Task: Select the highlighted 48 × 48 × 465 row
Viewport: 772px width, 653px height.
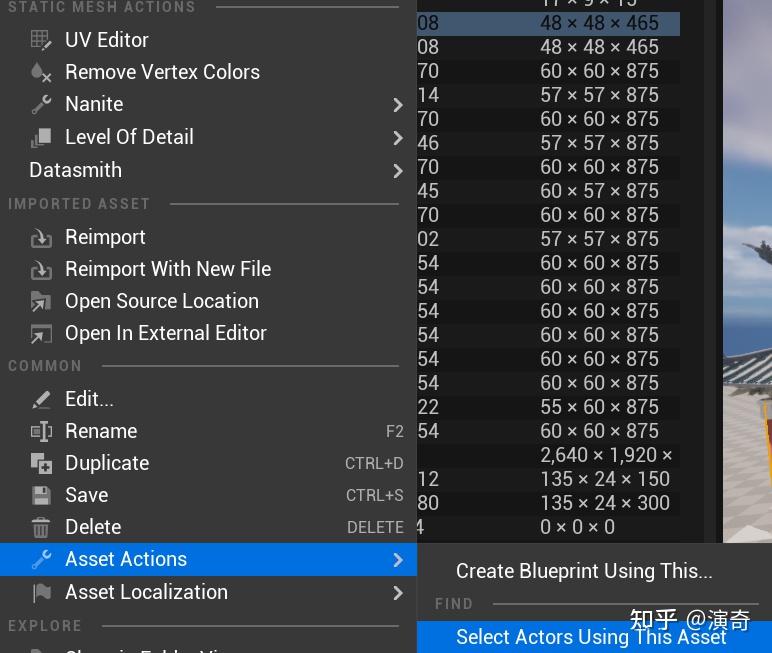Action: point(598,23)
